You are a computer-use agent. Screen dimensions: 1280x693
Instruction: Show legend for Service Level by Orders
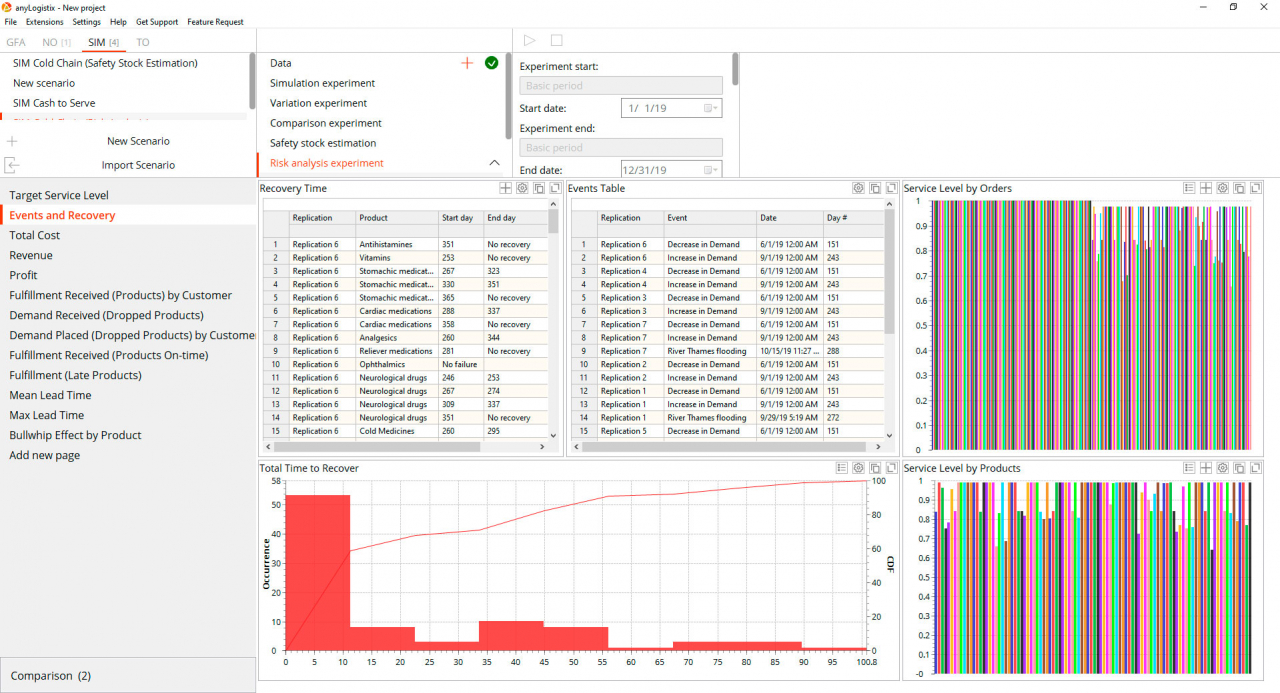click(x=1189, y=188)
